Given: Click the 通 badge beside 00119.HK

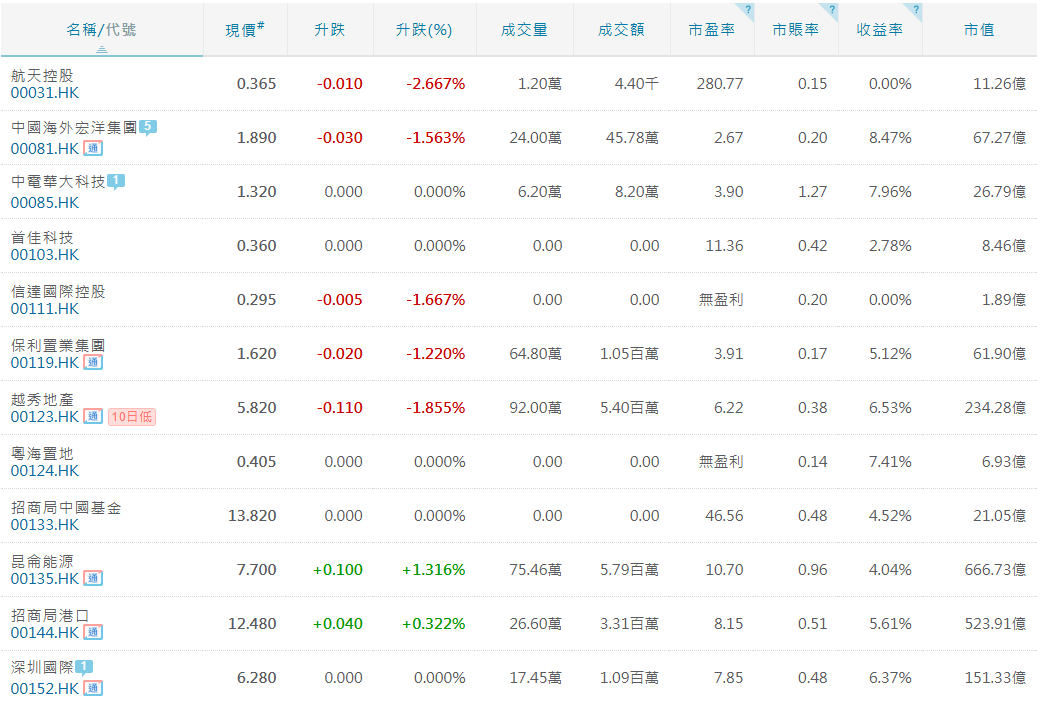Looking at the screenshot, I should [x=93, y=363].
